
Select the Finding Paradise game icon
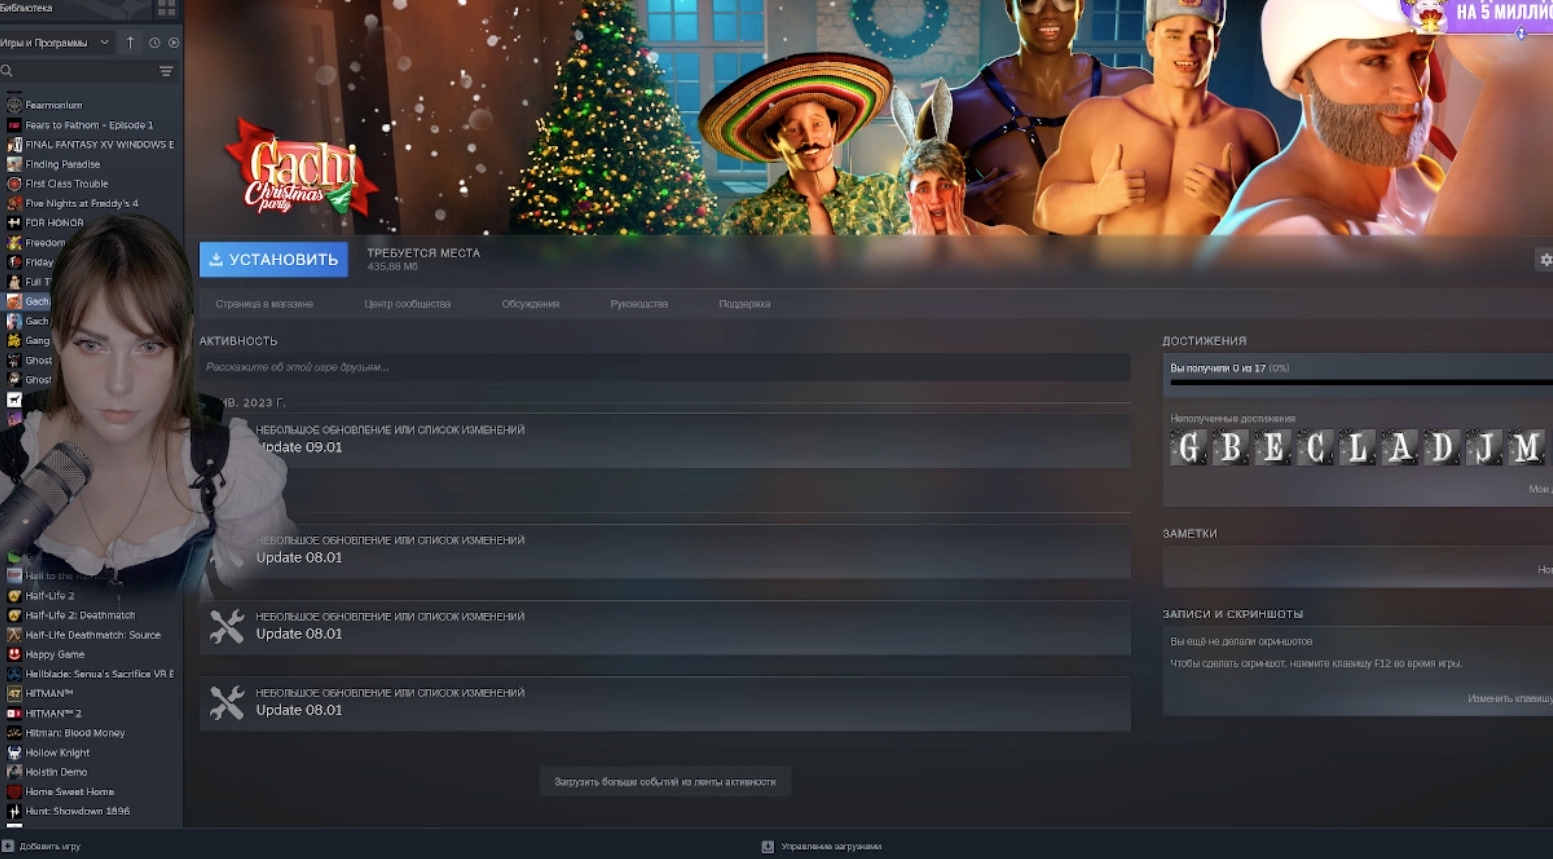tap(14, 164)
